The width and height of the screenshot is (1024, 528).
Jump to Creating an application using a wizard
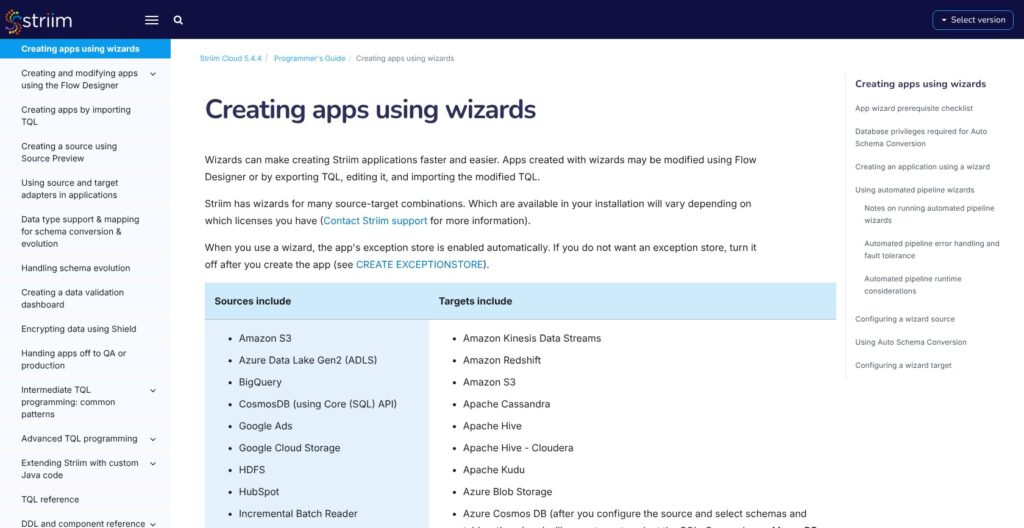click(x=922, y=167)
